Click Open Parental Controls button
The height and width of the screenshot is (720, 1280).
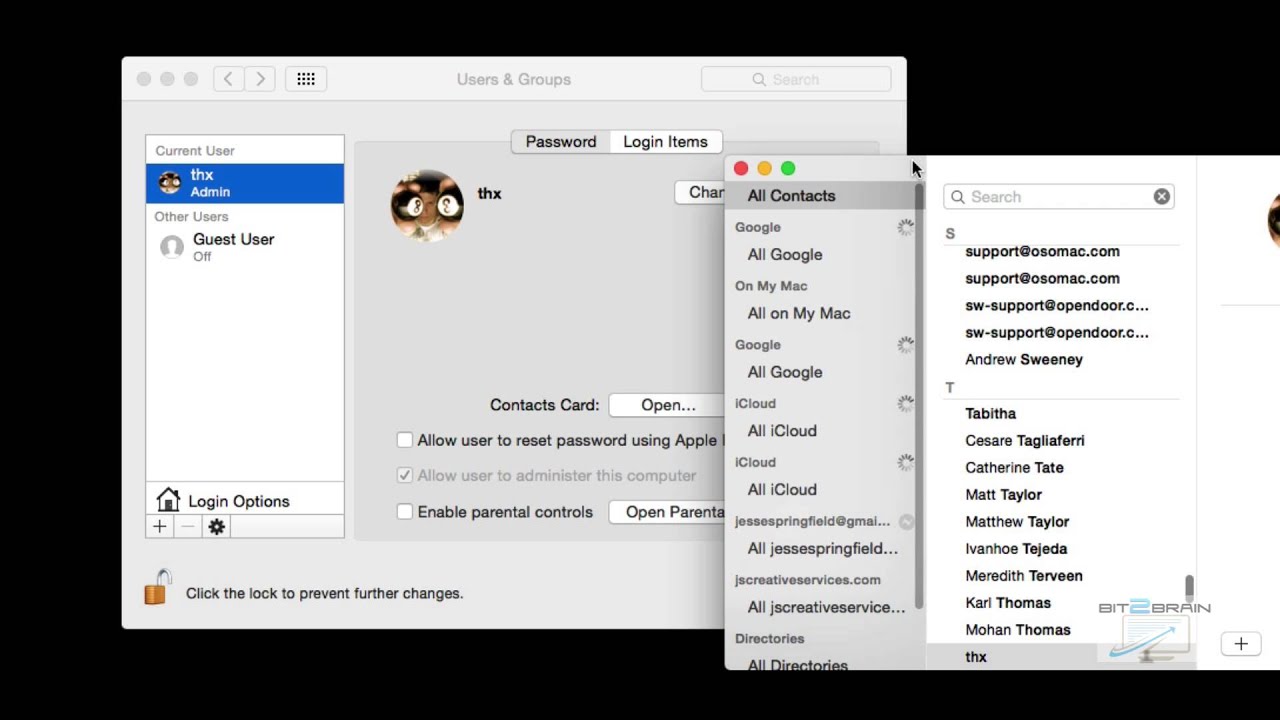click(667, 512)
